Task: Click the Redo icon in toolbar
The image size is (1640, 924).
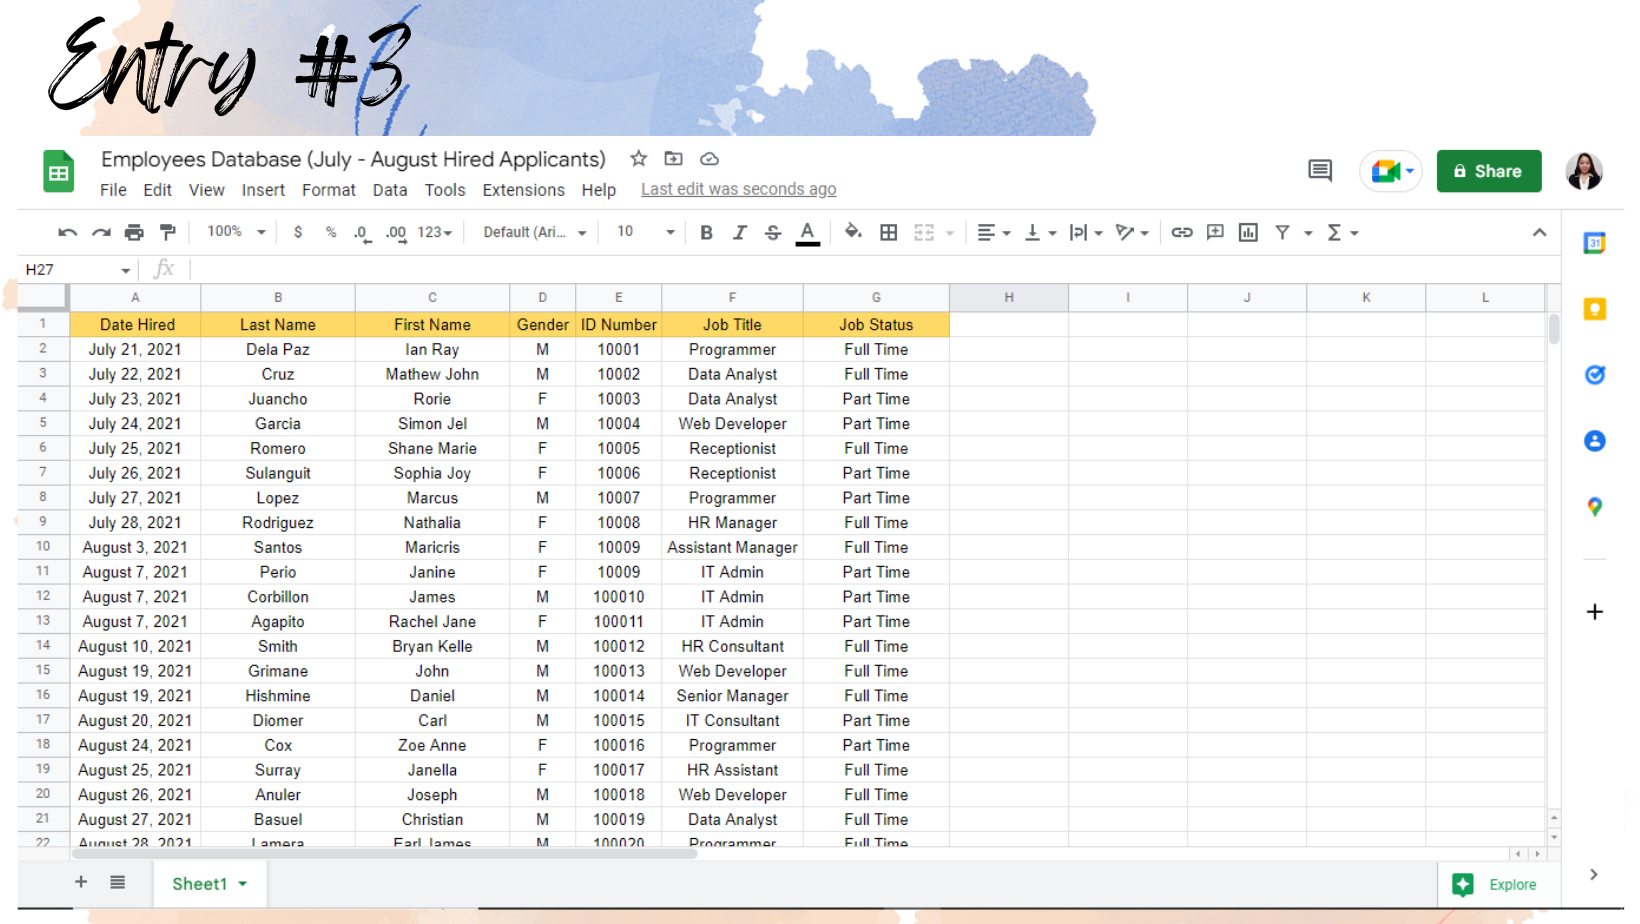Action: 101,233
